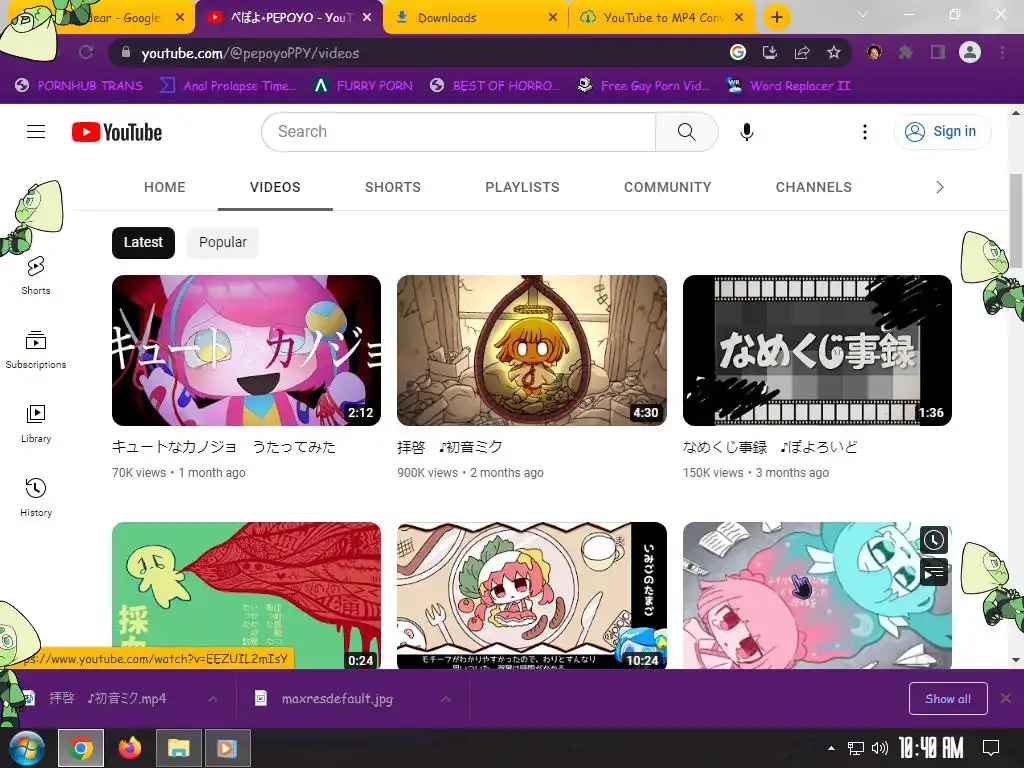Open the 拝啓 ♪初音ミク video title
This screenshot has width=1024, height=768.
click(x=450, y=447)
